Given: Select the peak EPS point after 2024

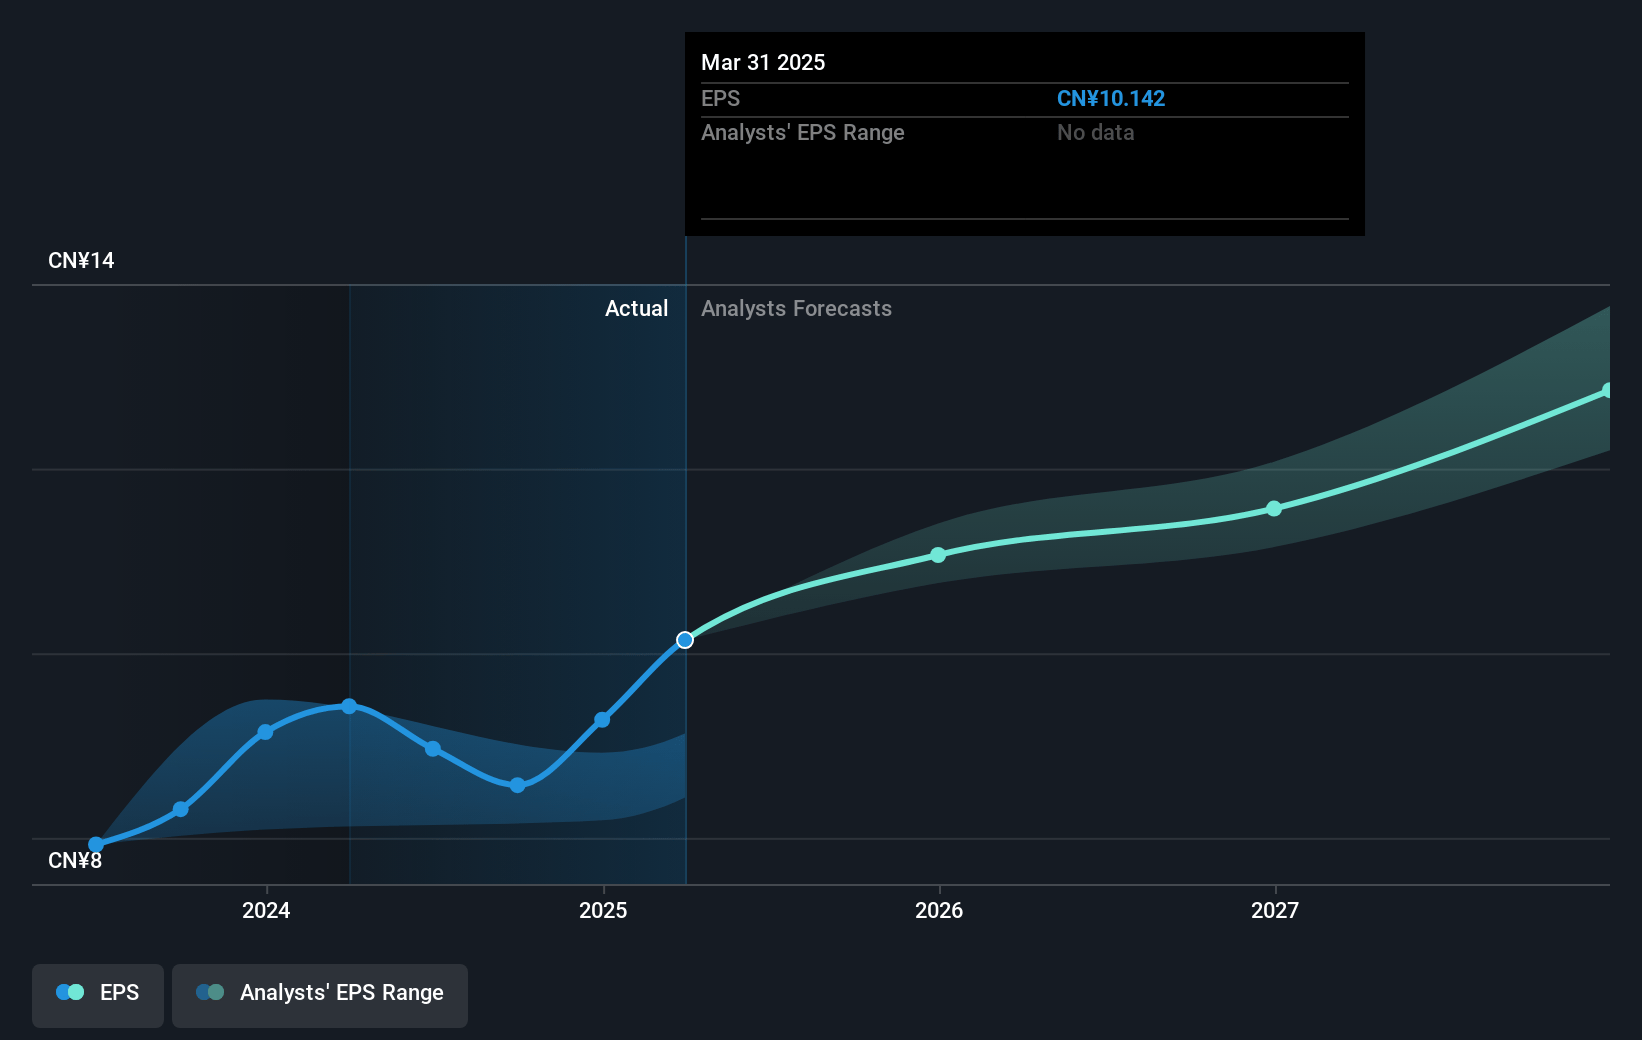Looking at the screenshot, I should click(x=349, y=706).
